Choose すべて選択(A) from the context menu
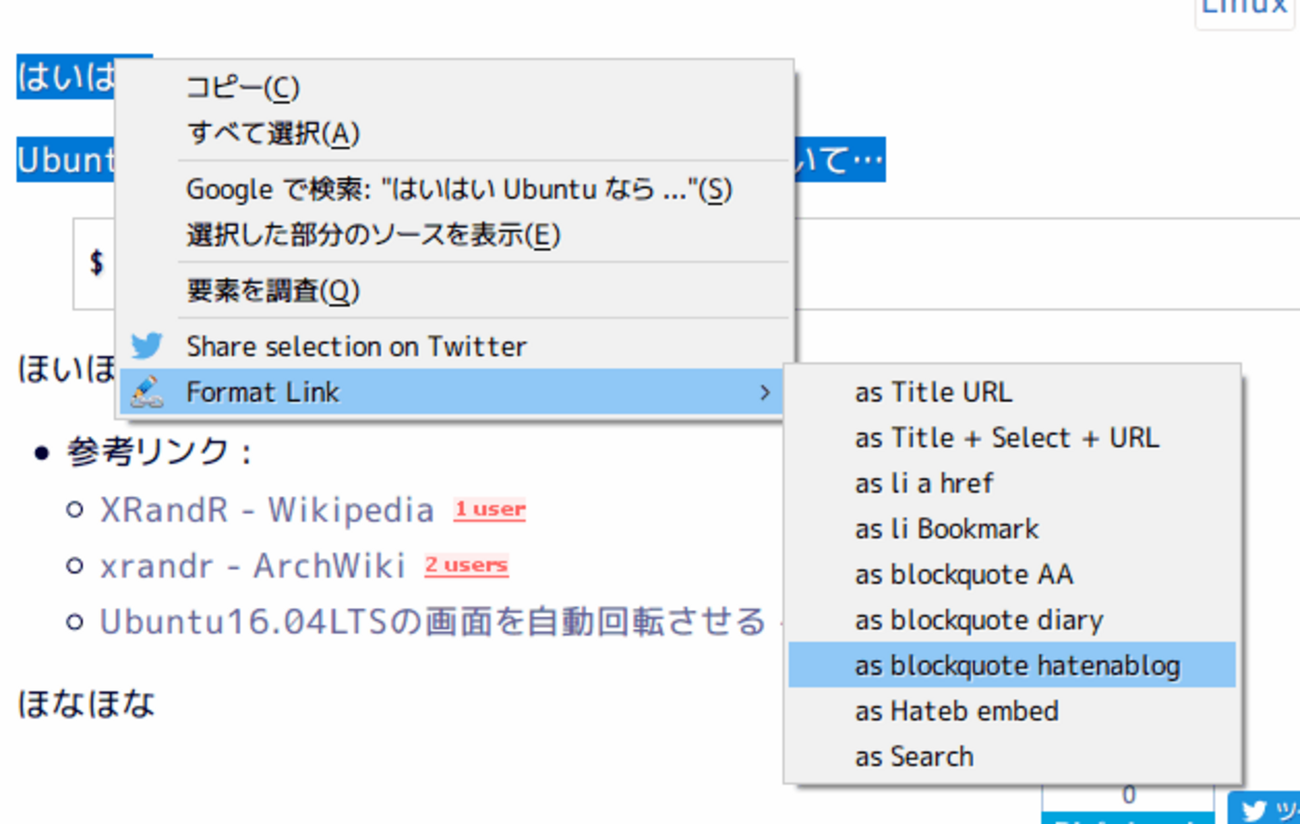Viewport: 1300px width, 824px height. [x=273, y=134]
